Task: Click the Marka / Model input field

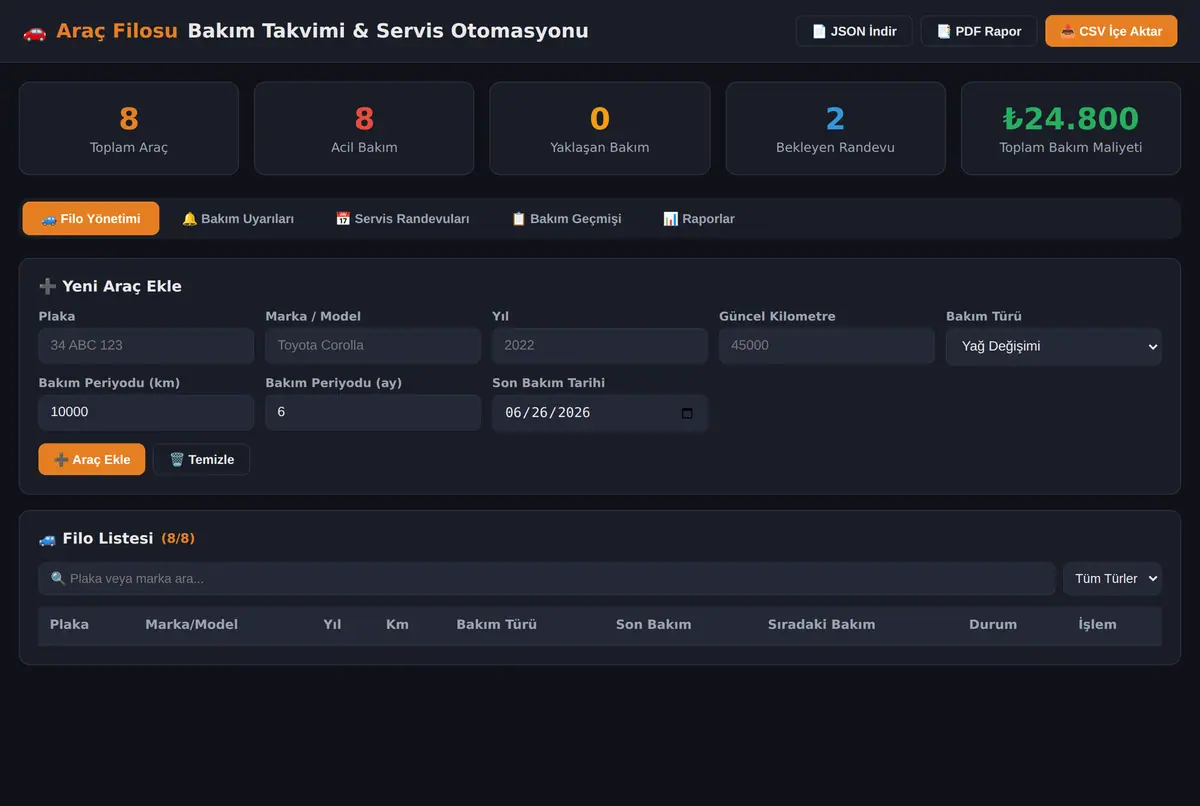Action: pyautogui.click(x=373, y=346)
